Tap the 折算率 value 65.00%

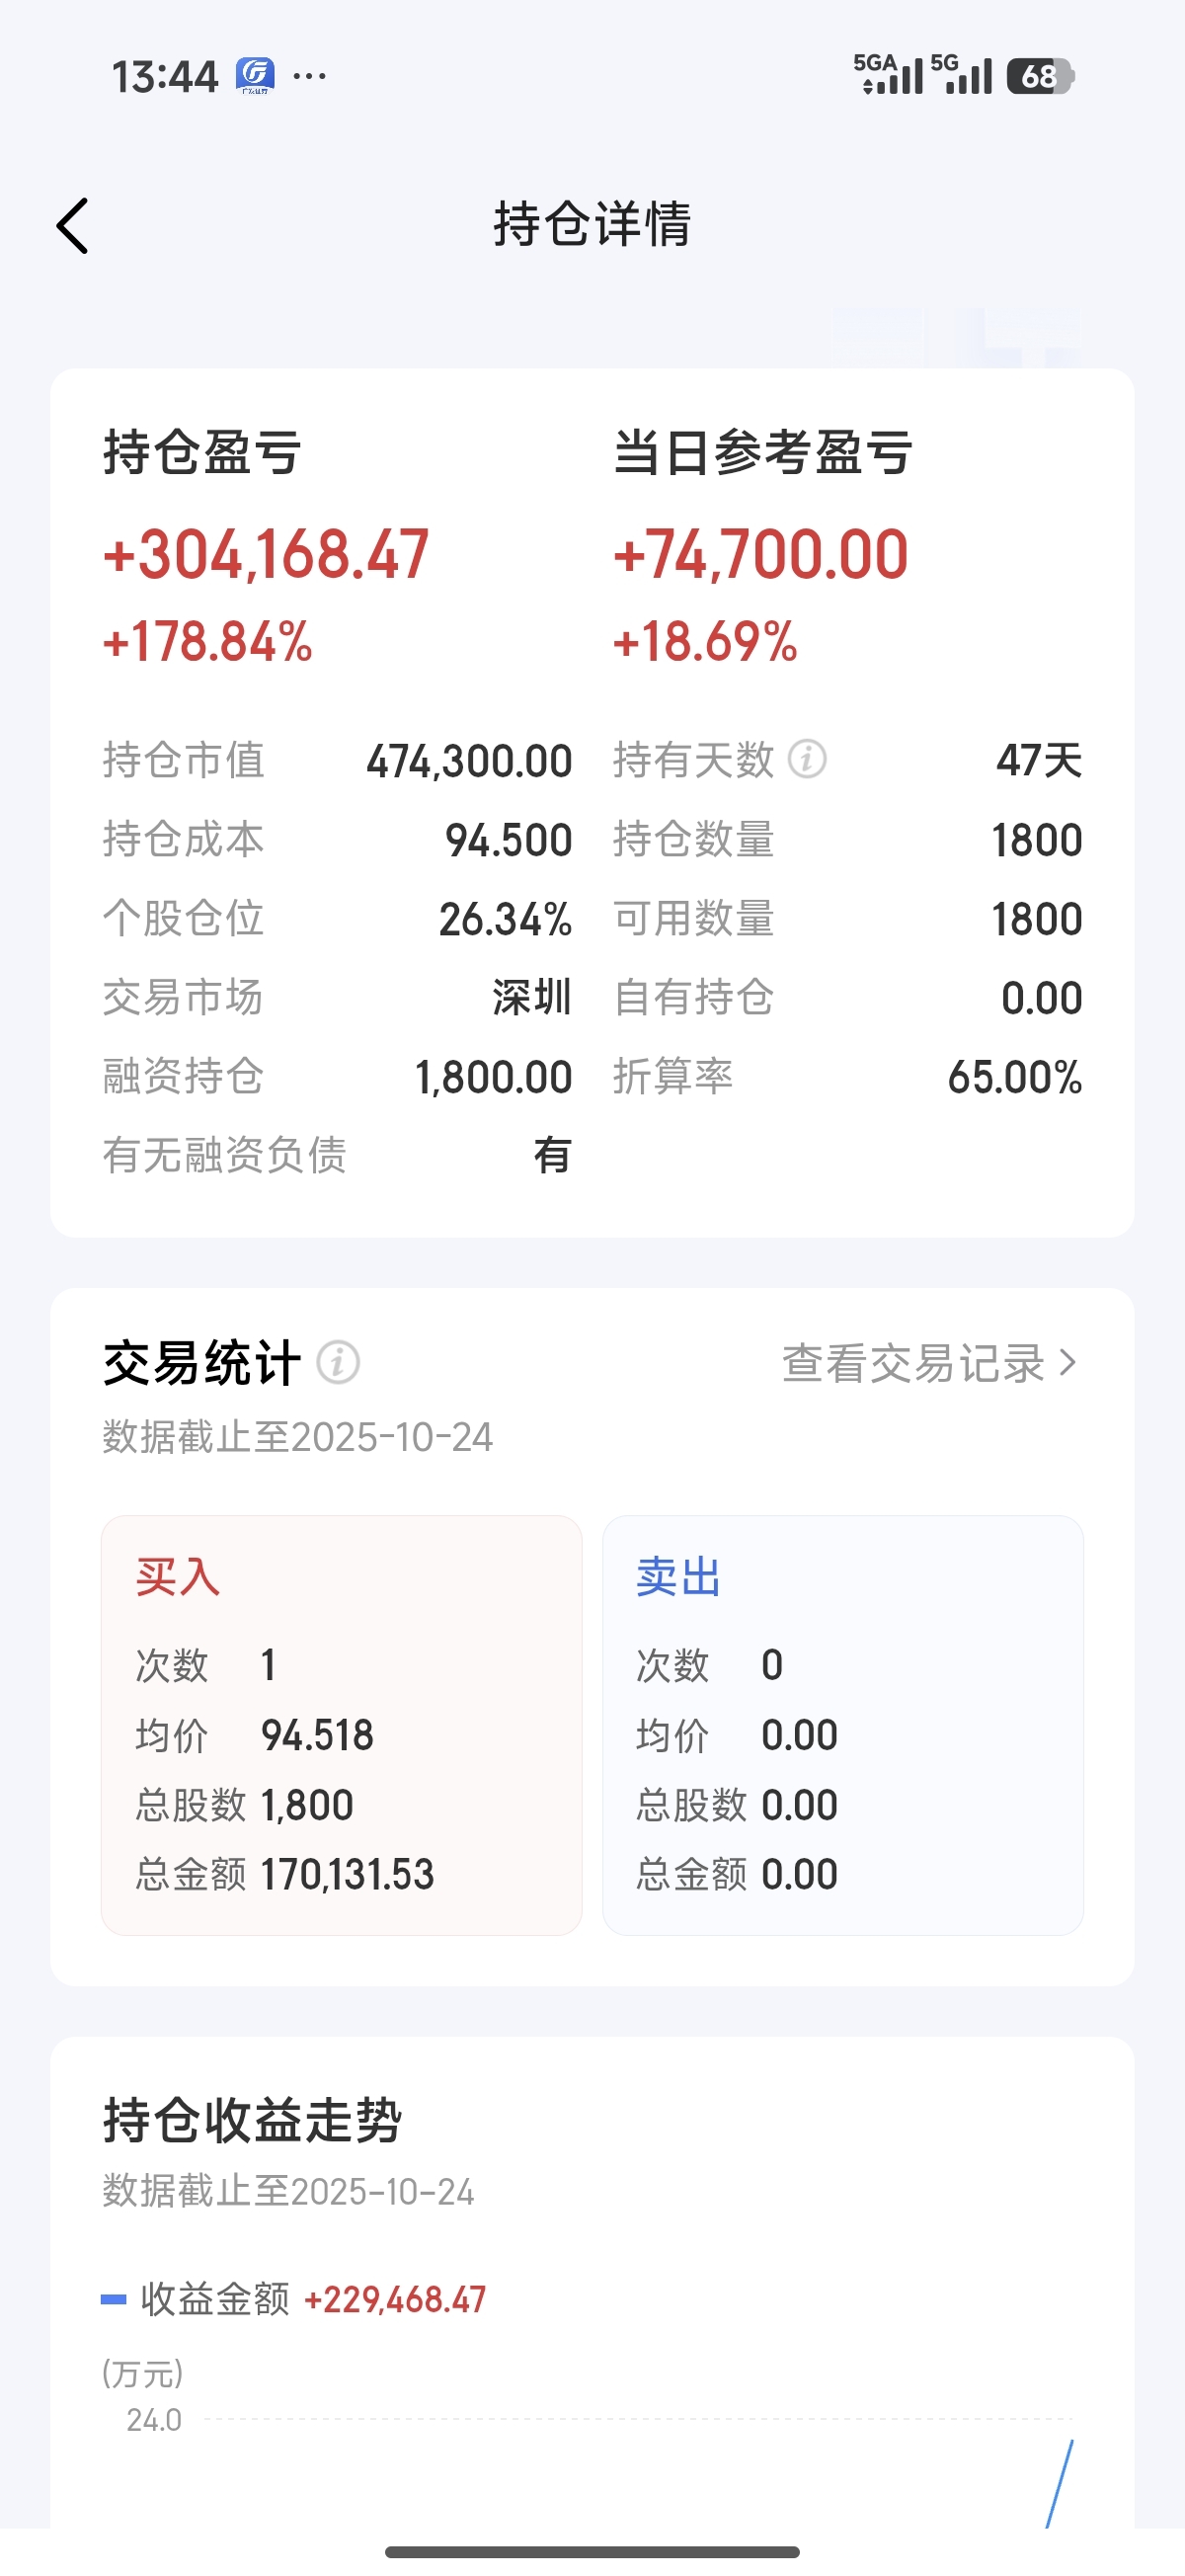click(1014, 1078)
